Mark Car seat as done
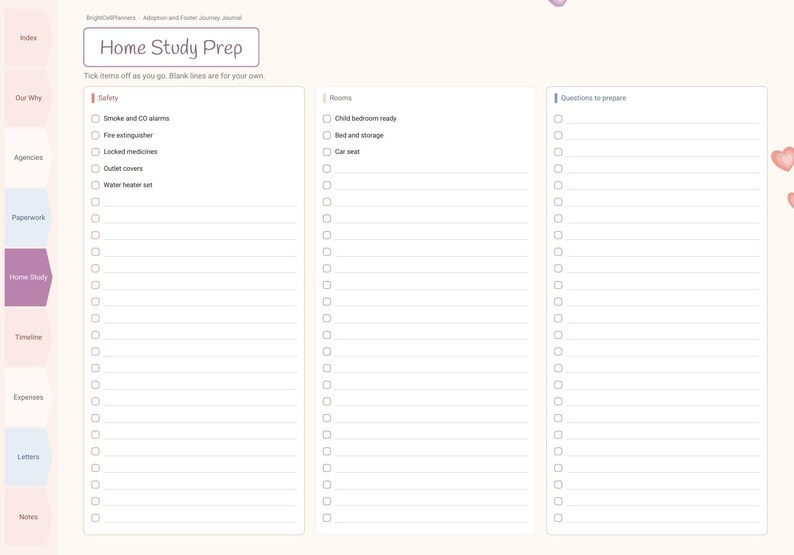 pyautogui.click(x=327, y=152)
